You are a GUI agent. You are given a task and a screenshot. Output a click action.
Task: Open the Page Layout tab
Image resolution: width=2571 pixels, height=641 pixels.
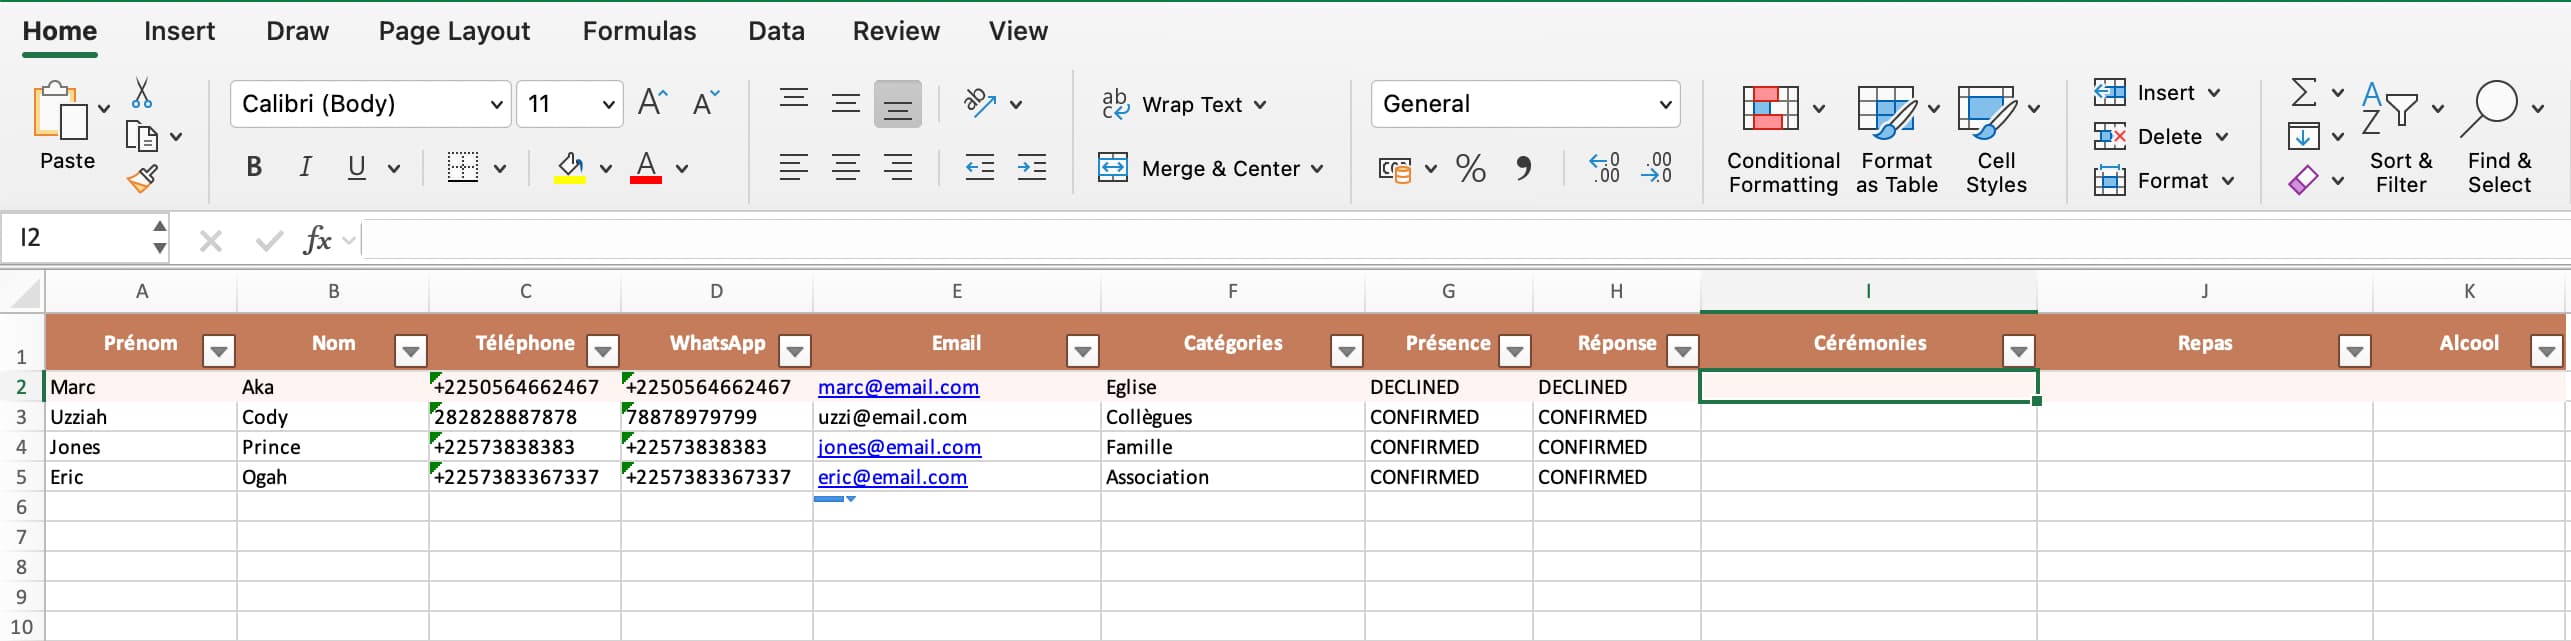point(454,31)
